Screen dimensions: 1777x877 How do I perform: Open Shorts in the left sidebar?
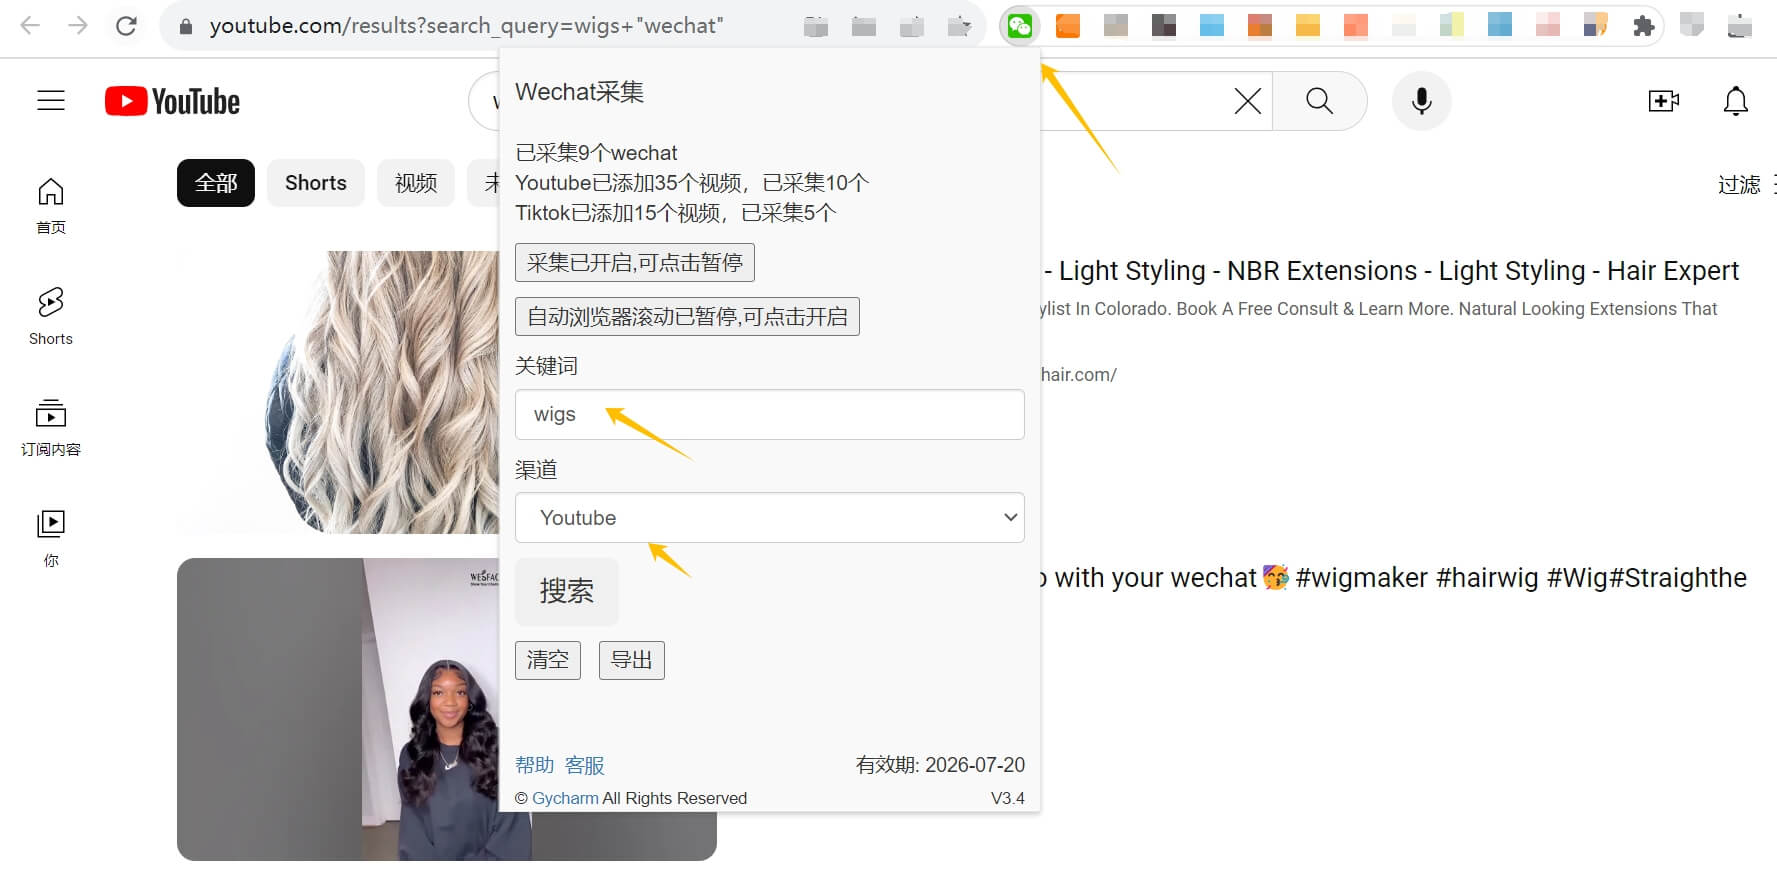(51, 316)
